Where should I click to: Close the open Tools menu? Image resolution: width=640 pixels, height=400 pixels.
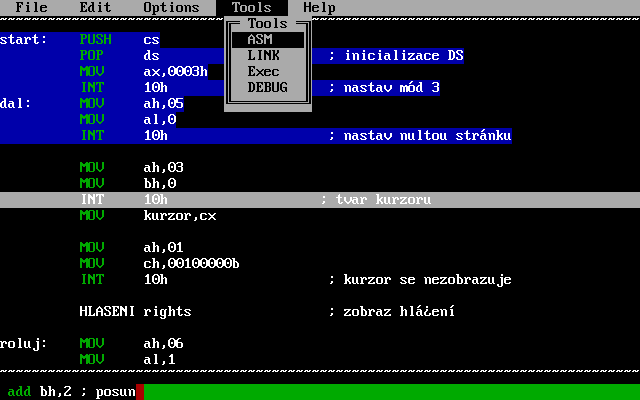click(x=251, y=7)
